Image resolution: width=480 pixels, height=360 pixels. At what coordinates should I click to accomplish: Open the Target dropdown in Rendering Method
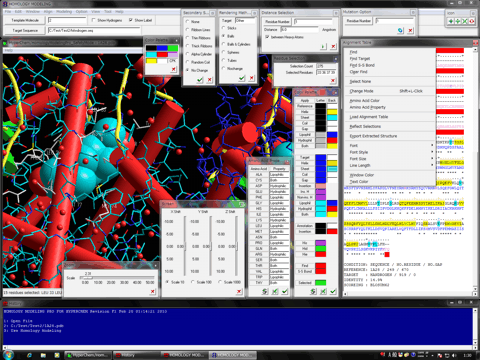click(x=245, y=21)
